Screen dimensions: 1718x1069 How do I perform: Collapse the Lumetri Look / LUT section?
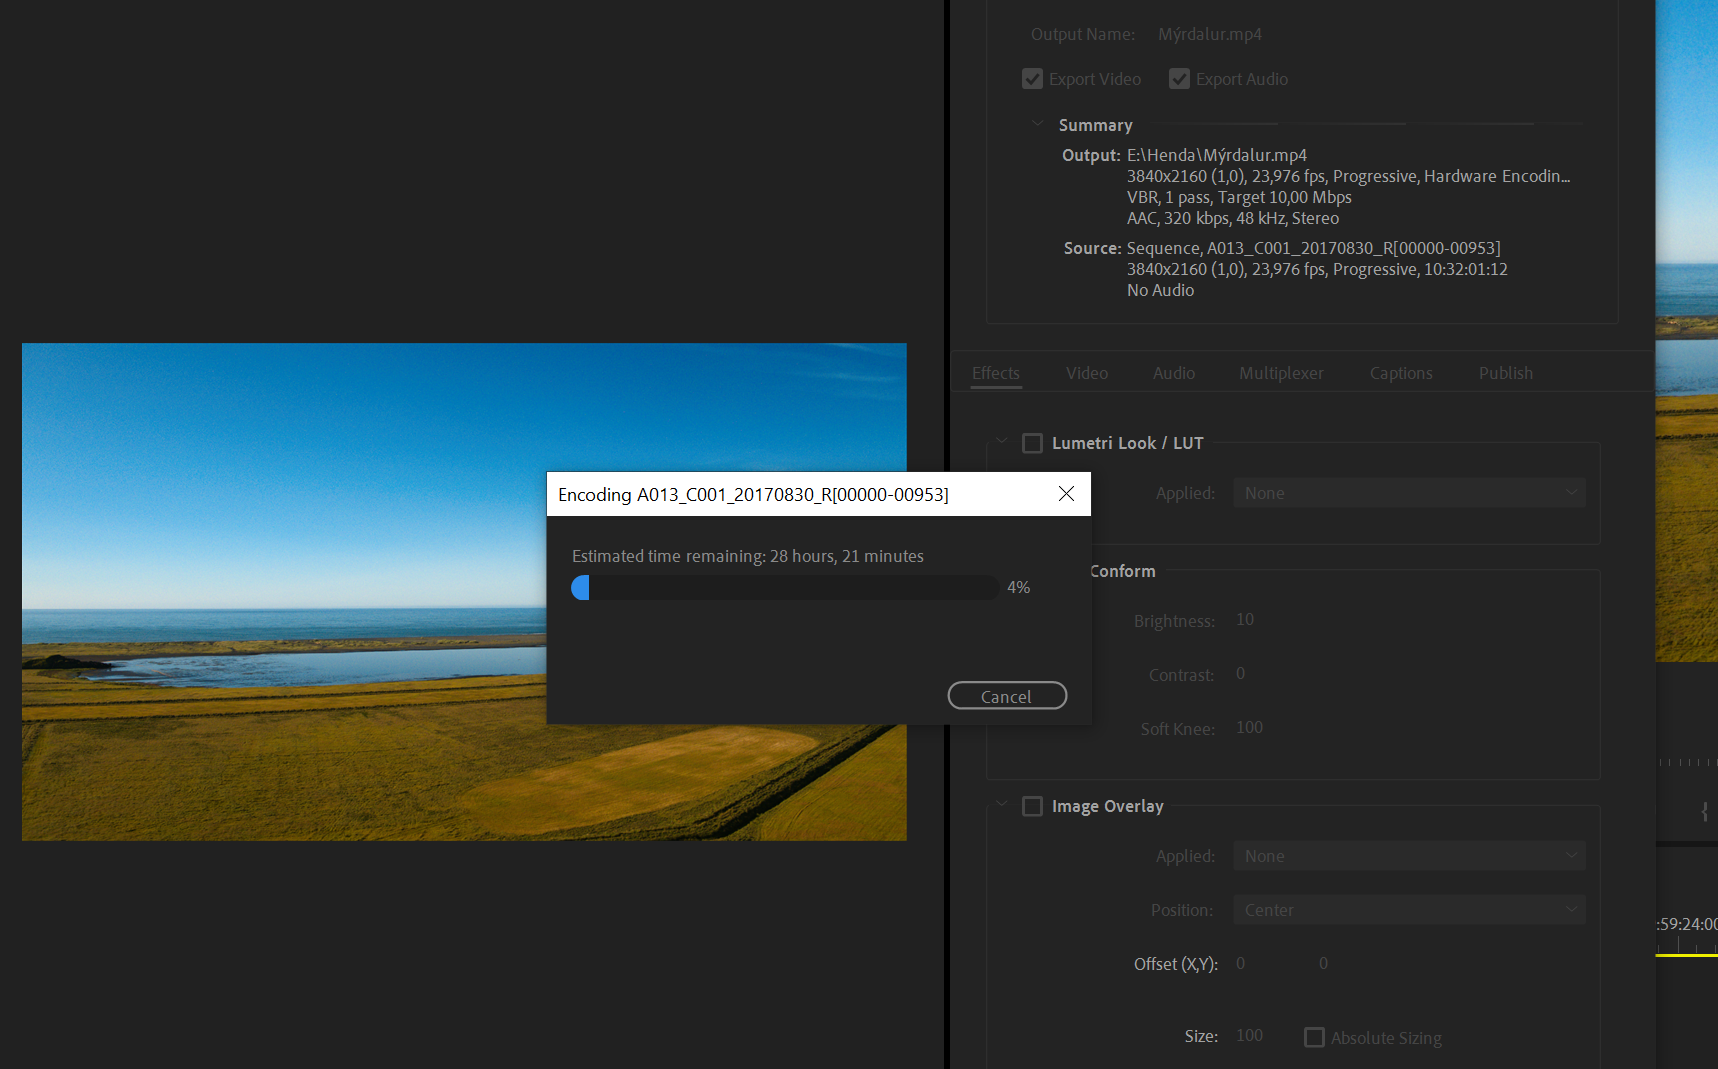coord(1002,440)
